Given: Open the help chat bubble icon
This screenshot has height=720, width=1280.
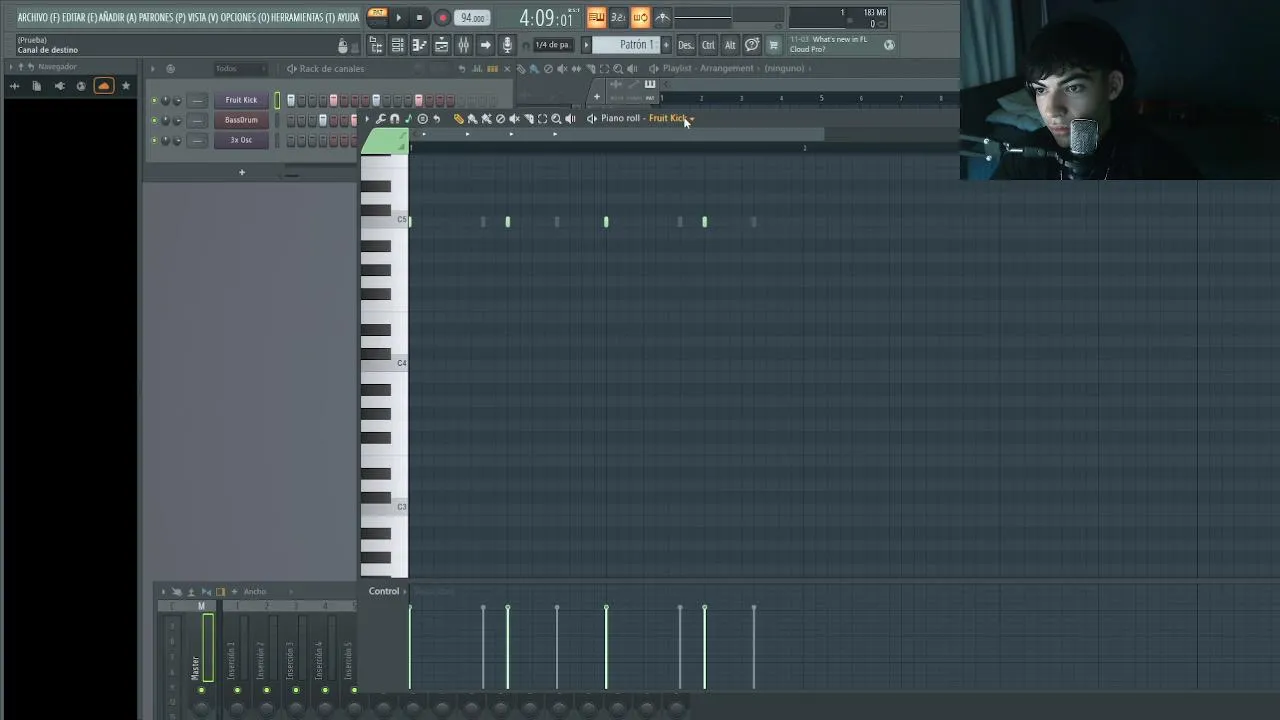Looking at the screenshot, I should coord(752,45).
